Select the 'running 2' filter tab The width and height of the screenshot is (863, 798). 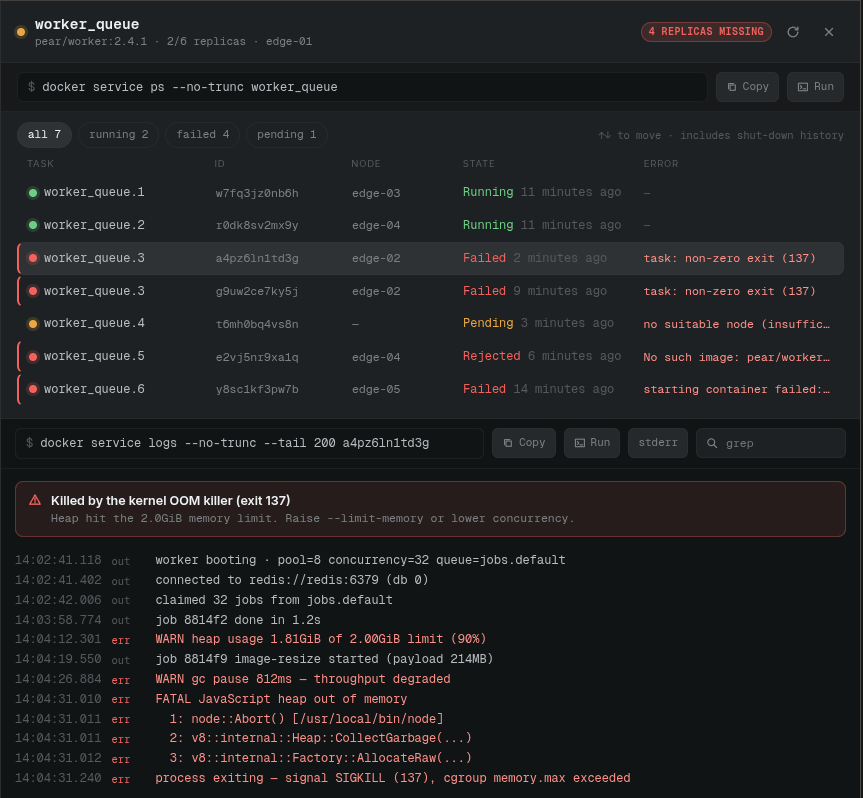[x=118, y=135]
